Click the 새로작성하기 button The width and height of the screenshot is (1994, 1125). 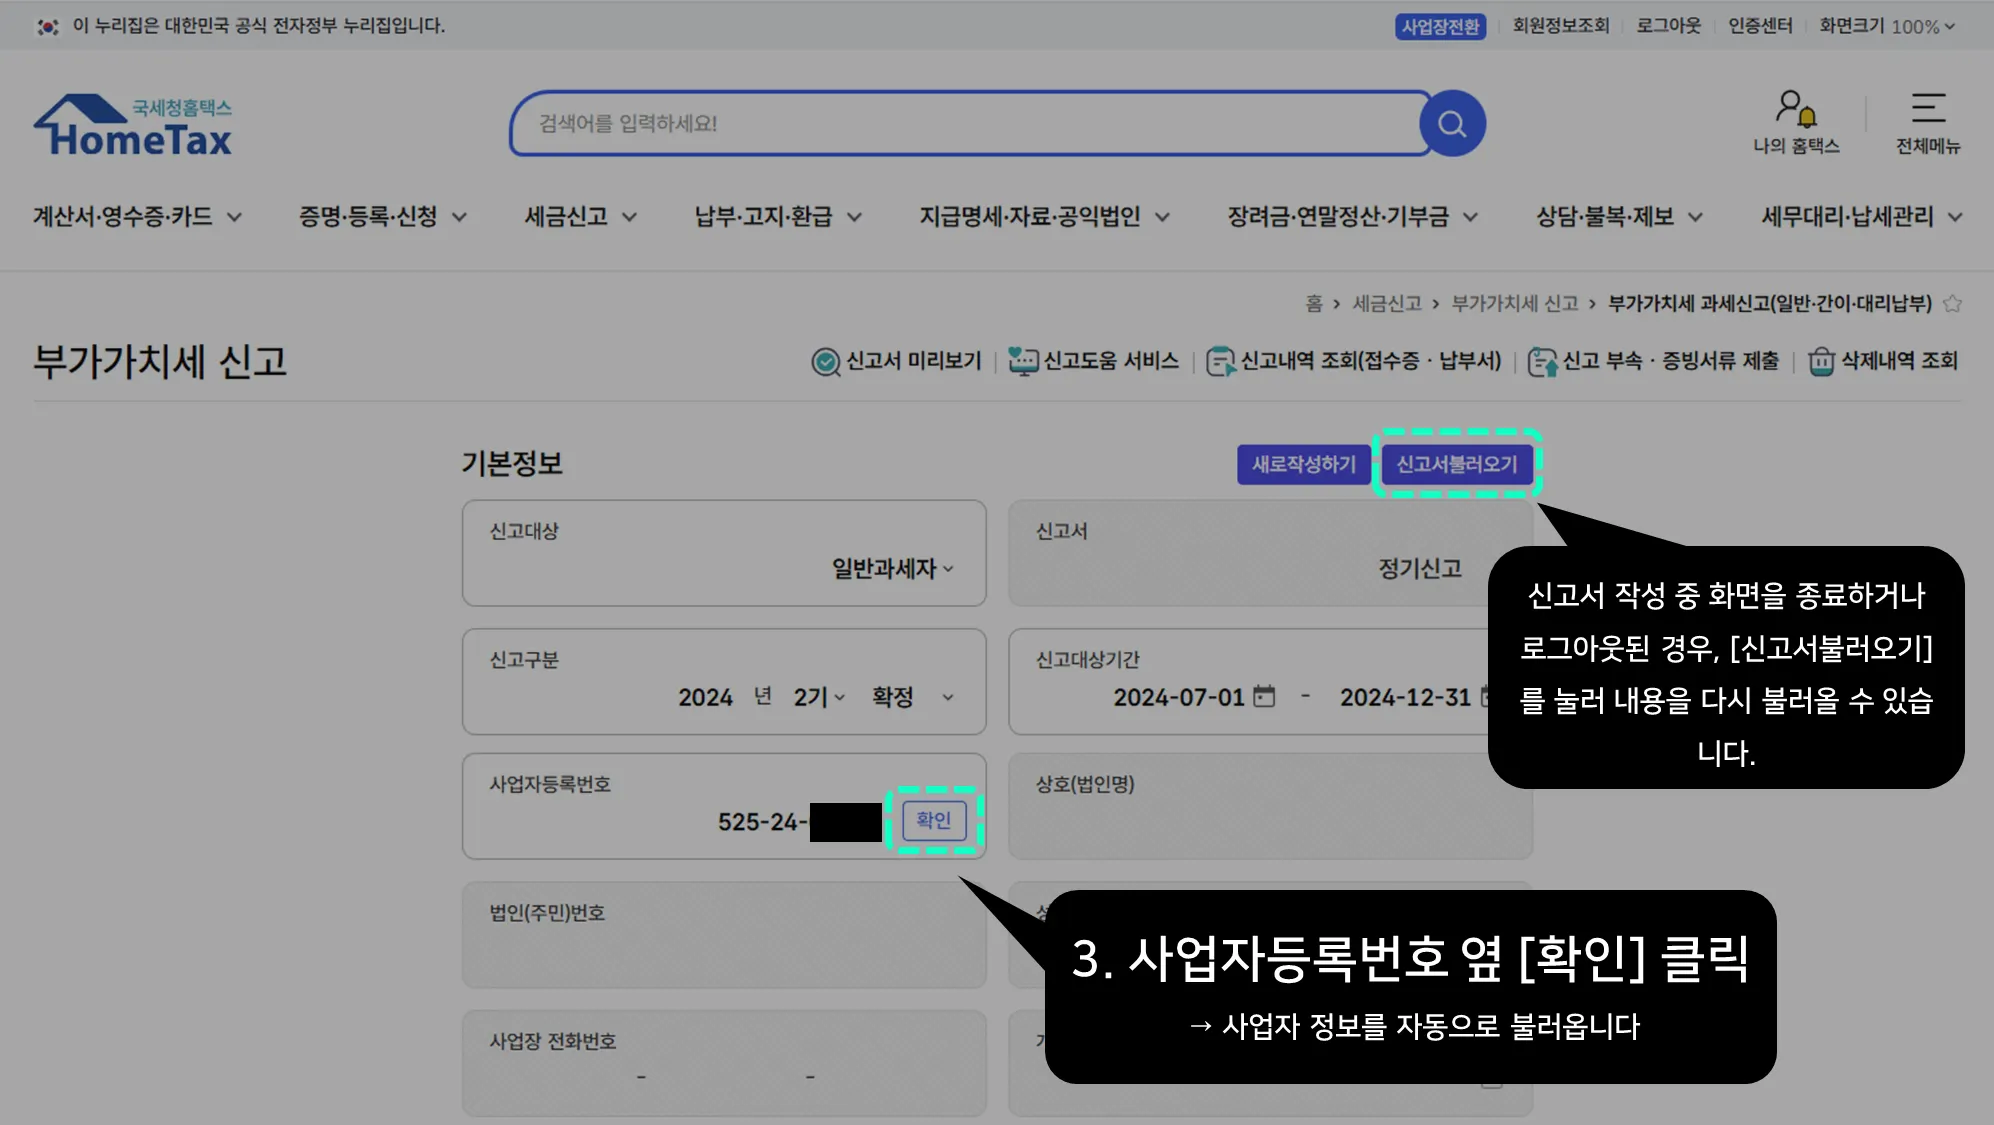click(x=1303, y=464)
